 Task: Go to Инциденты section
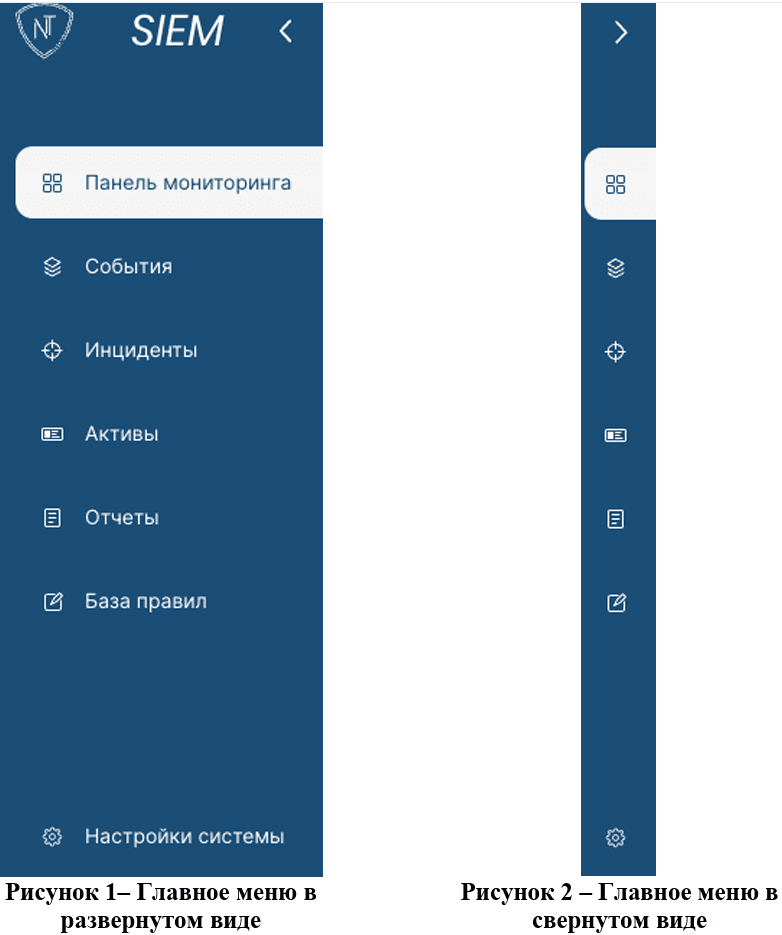click(169, 350)
